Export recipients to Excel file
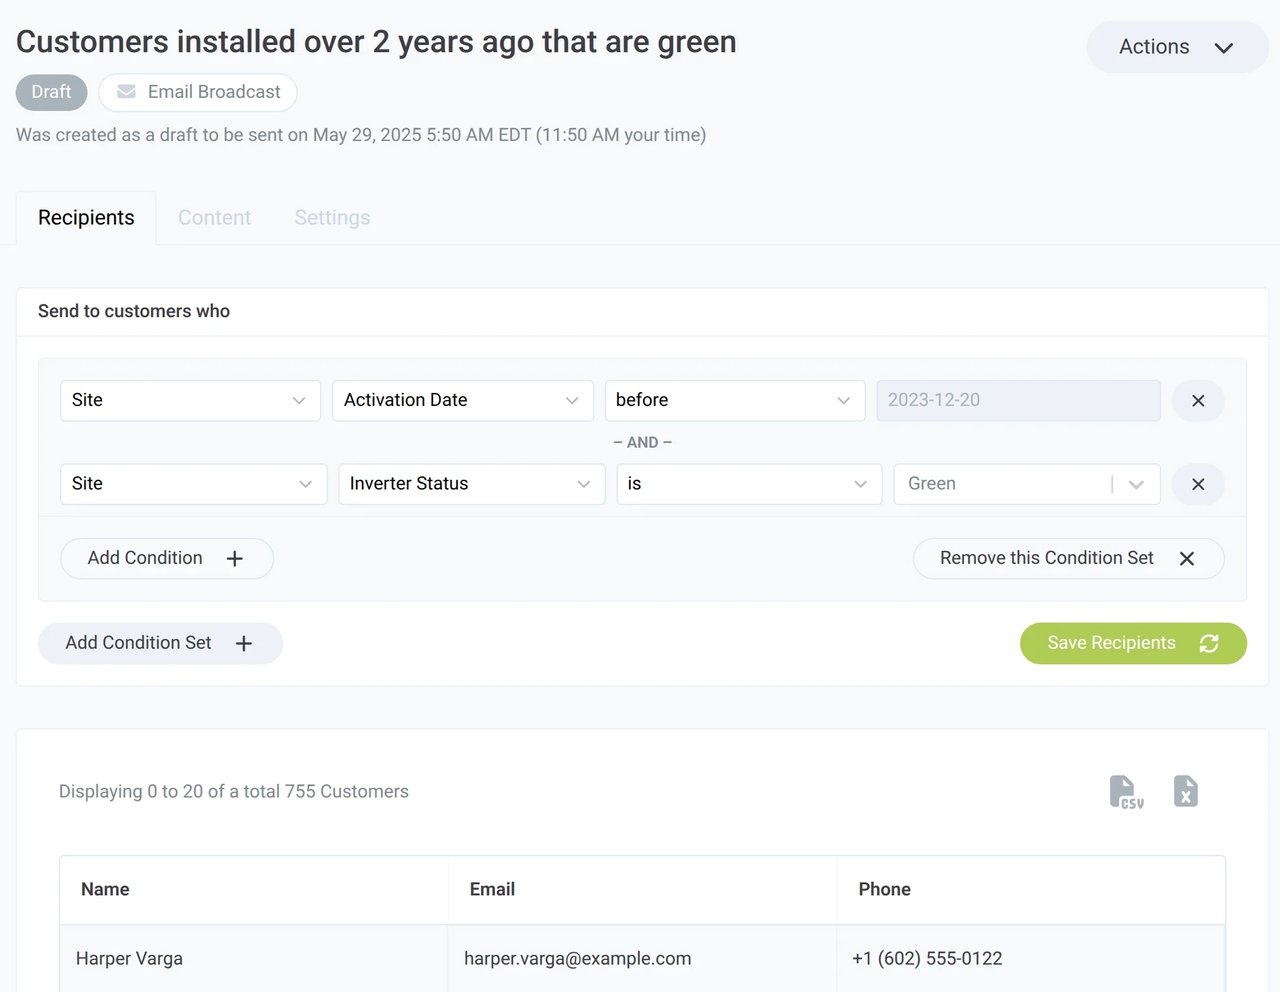This screenshot has height=992, width=1280. pos(1185,792)
